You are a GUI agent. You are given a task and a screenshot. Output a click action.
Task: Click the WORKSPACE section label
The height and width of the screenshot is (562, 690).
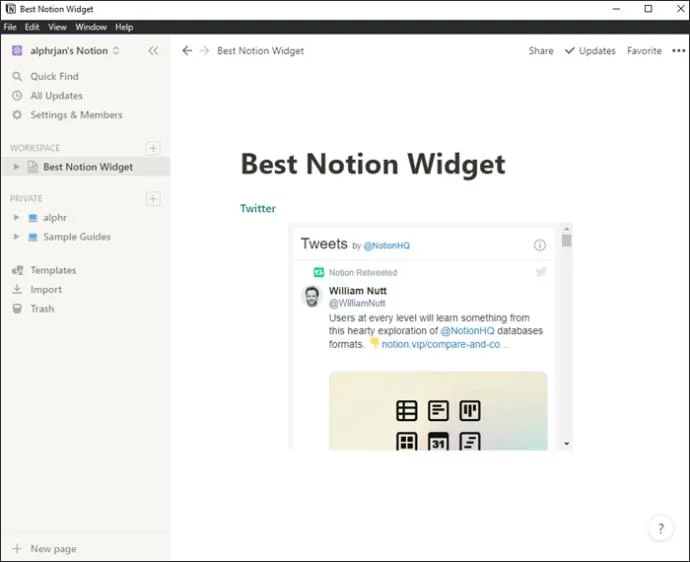point(35,148)
